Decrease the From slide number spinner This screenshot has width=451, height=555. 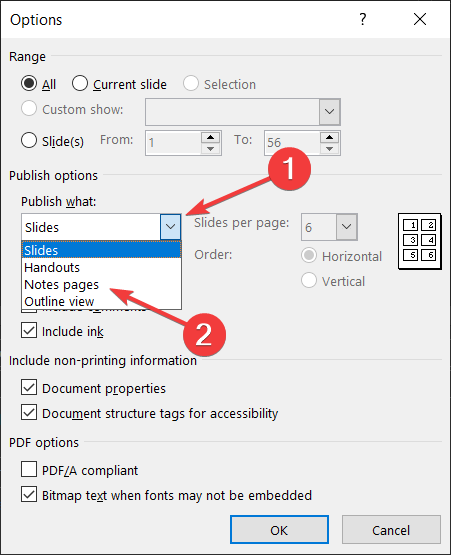[211, 149]
